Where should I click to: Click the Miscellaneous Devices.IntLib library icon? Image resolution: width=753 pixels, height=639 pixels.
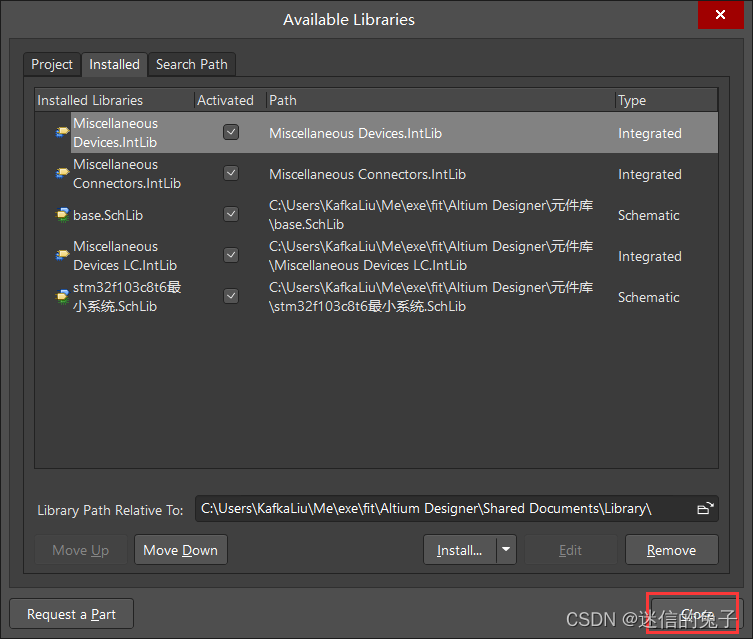pyautogui.click(x=62, y=132)
